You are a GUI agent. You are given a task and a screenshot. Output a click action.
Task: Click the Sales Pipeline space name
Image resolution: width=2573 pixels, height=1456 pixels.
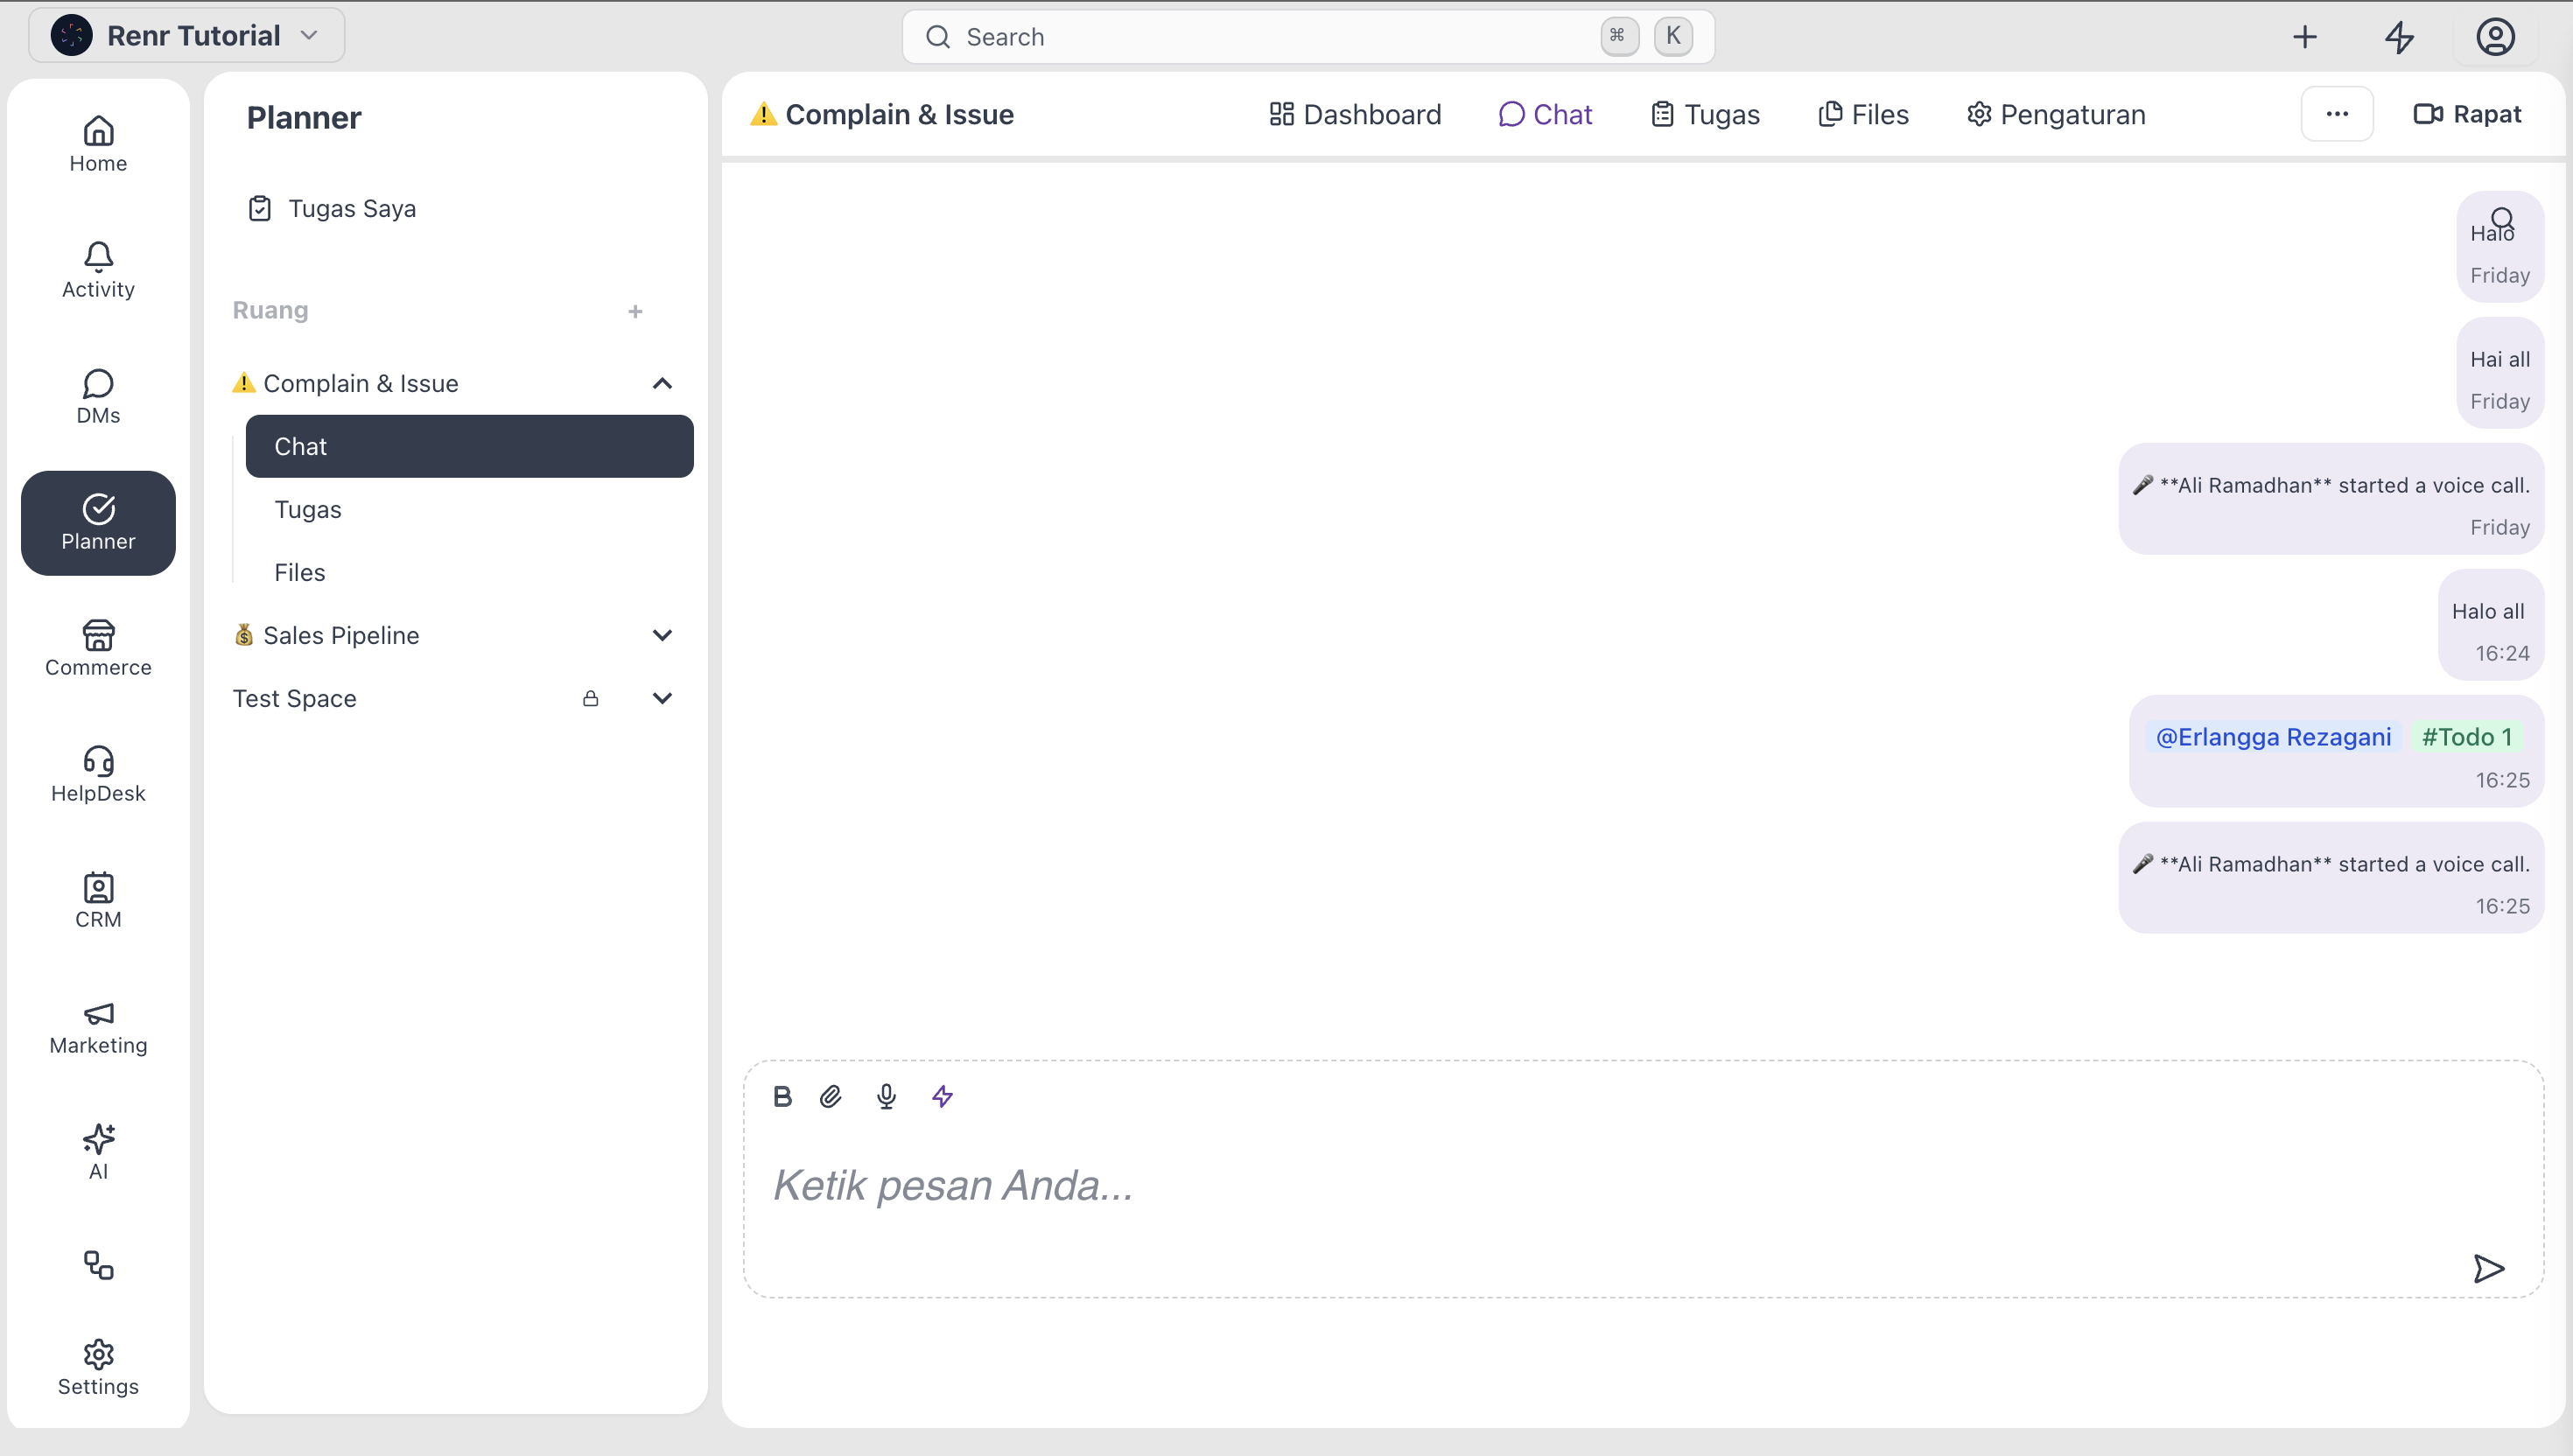[x=341, y=636]
